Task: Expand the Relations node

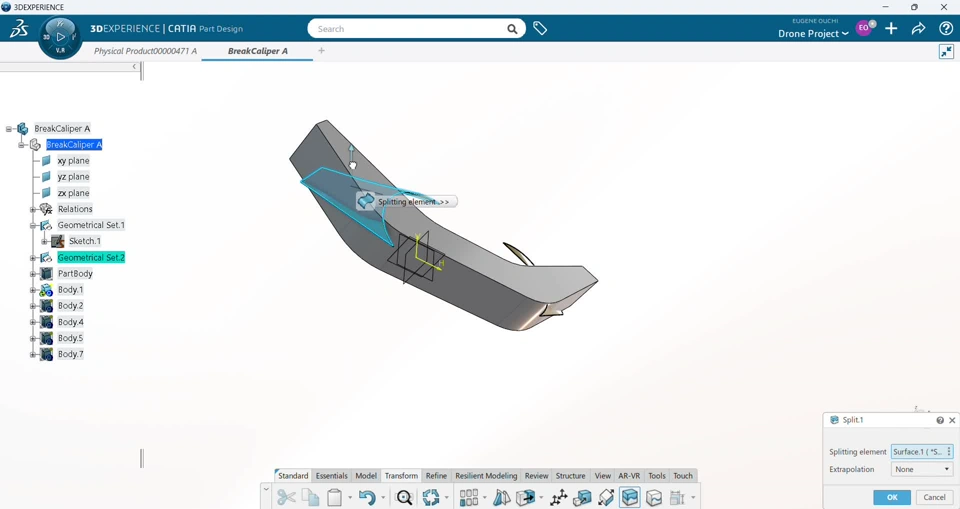Action: (x=33, y=209)
